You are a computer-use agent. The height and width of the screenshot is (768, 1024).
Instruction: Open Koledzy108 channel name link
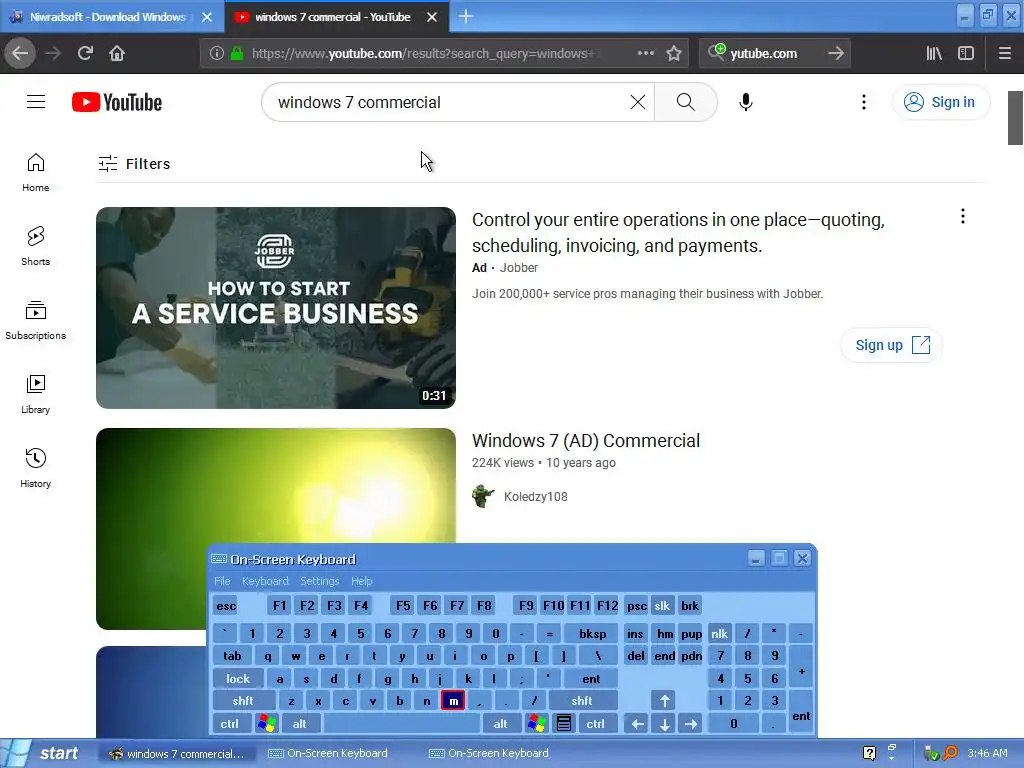536,496
